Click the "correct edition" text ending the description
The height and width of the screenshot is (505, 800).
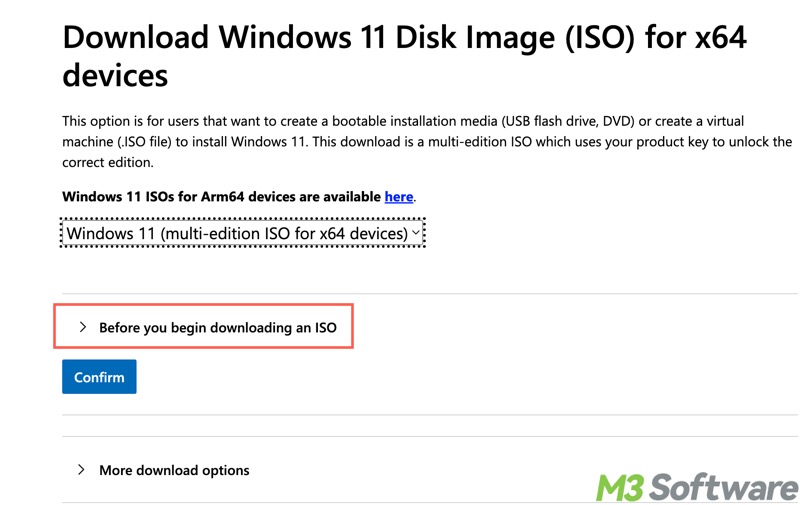pos(107,162)
